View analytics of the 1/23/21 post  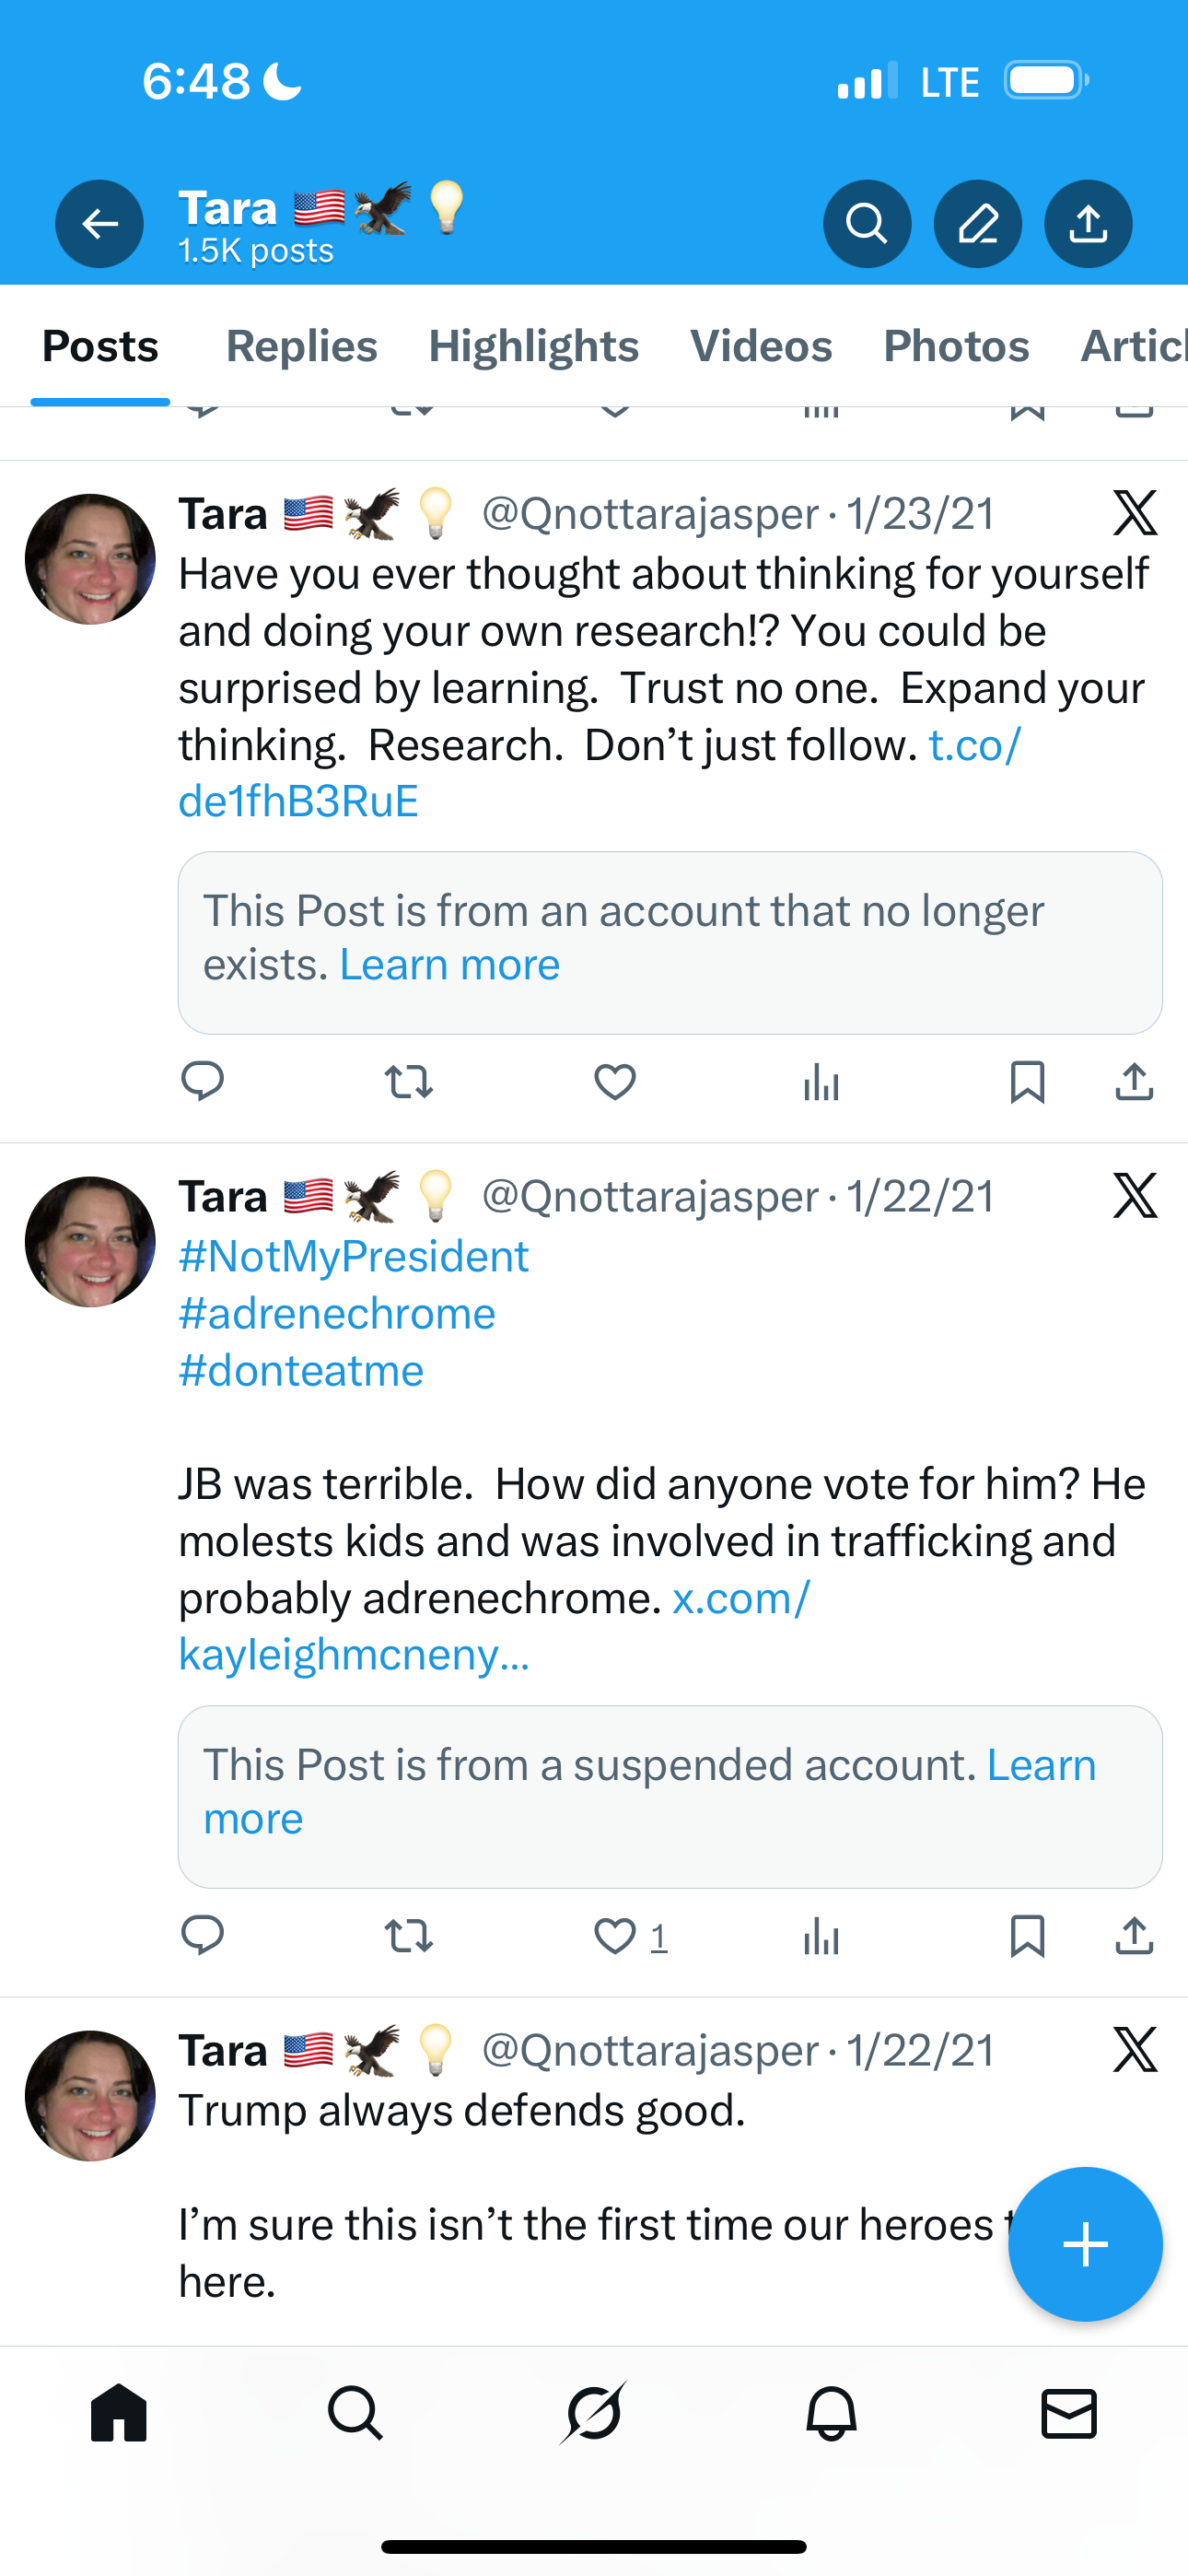point(821,1082)
